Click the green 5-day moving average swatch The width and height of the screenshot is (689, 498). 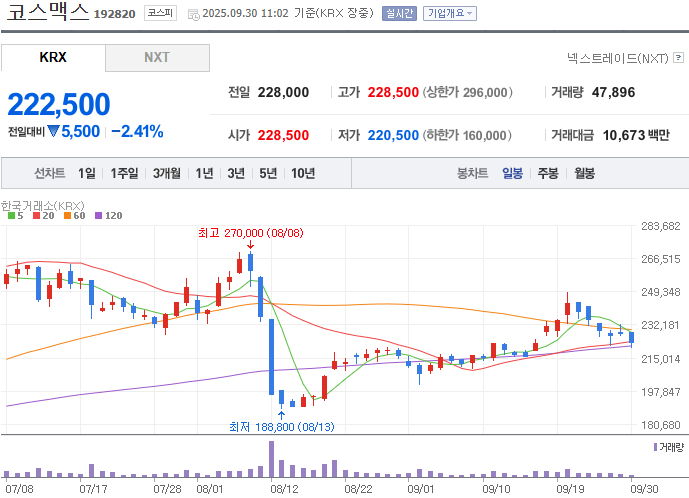tap(11, 215)
